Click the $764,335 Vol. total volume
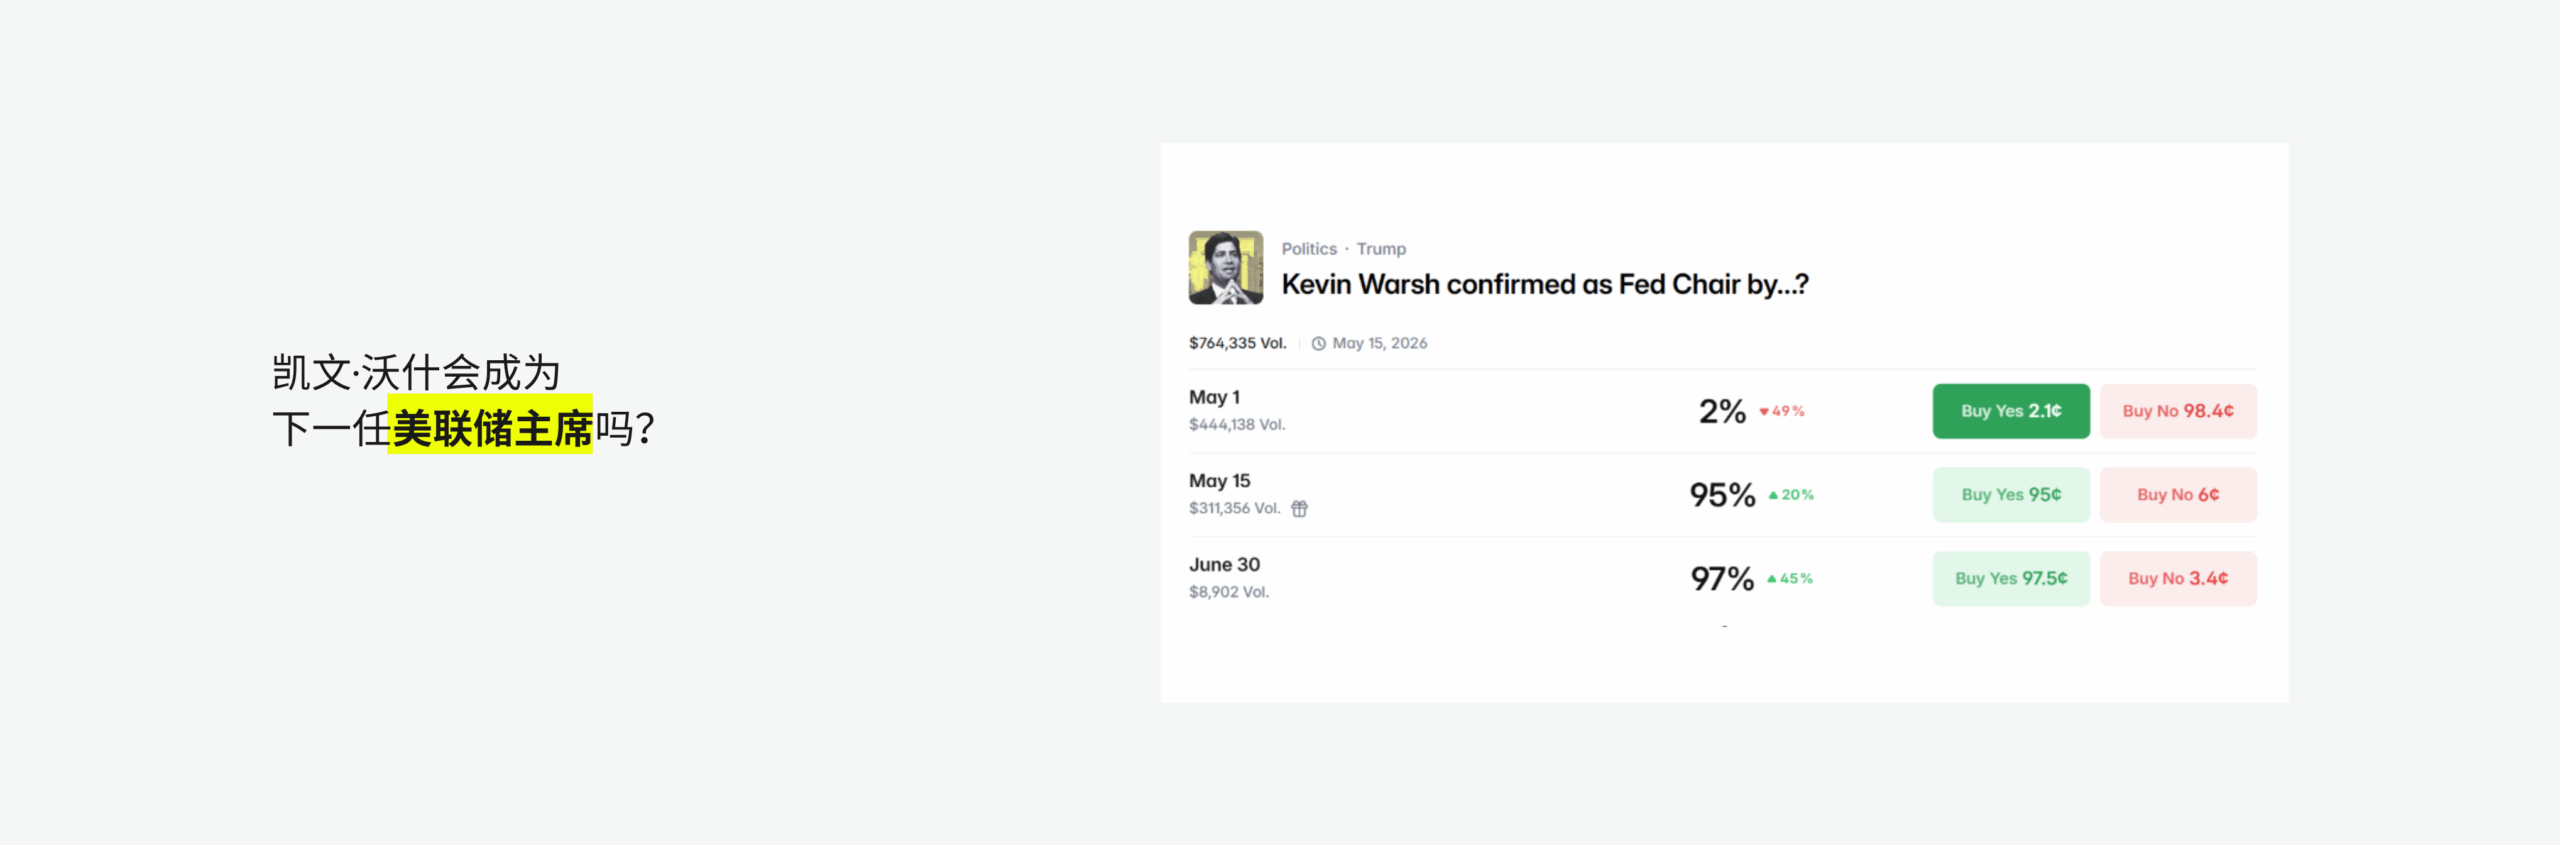Screen dimensions: 2560x845 click(1237, 344)
